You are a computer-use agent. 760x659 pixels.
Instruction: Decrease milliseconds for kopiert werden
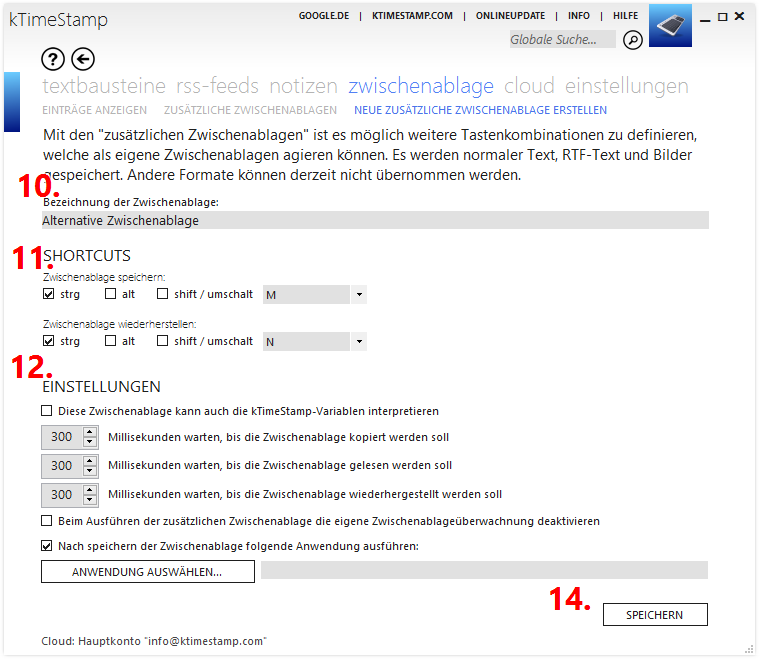tap(90, 442)
